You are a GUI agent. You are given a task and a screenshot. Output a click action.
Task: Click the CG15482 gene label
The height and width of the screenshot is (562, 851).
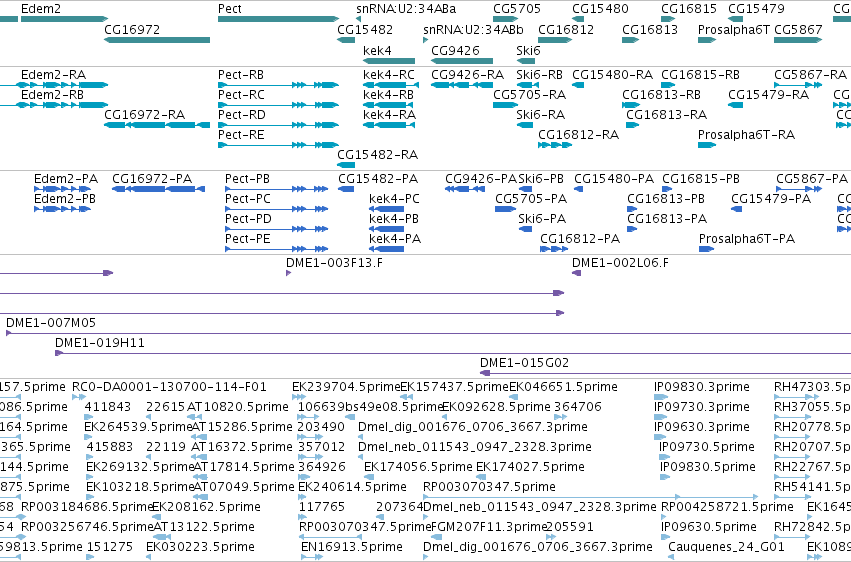[365, 29]
